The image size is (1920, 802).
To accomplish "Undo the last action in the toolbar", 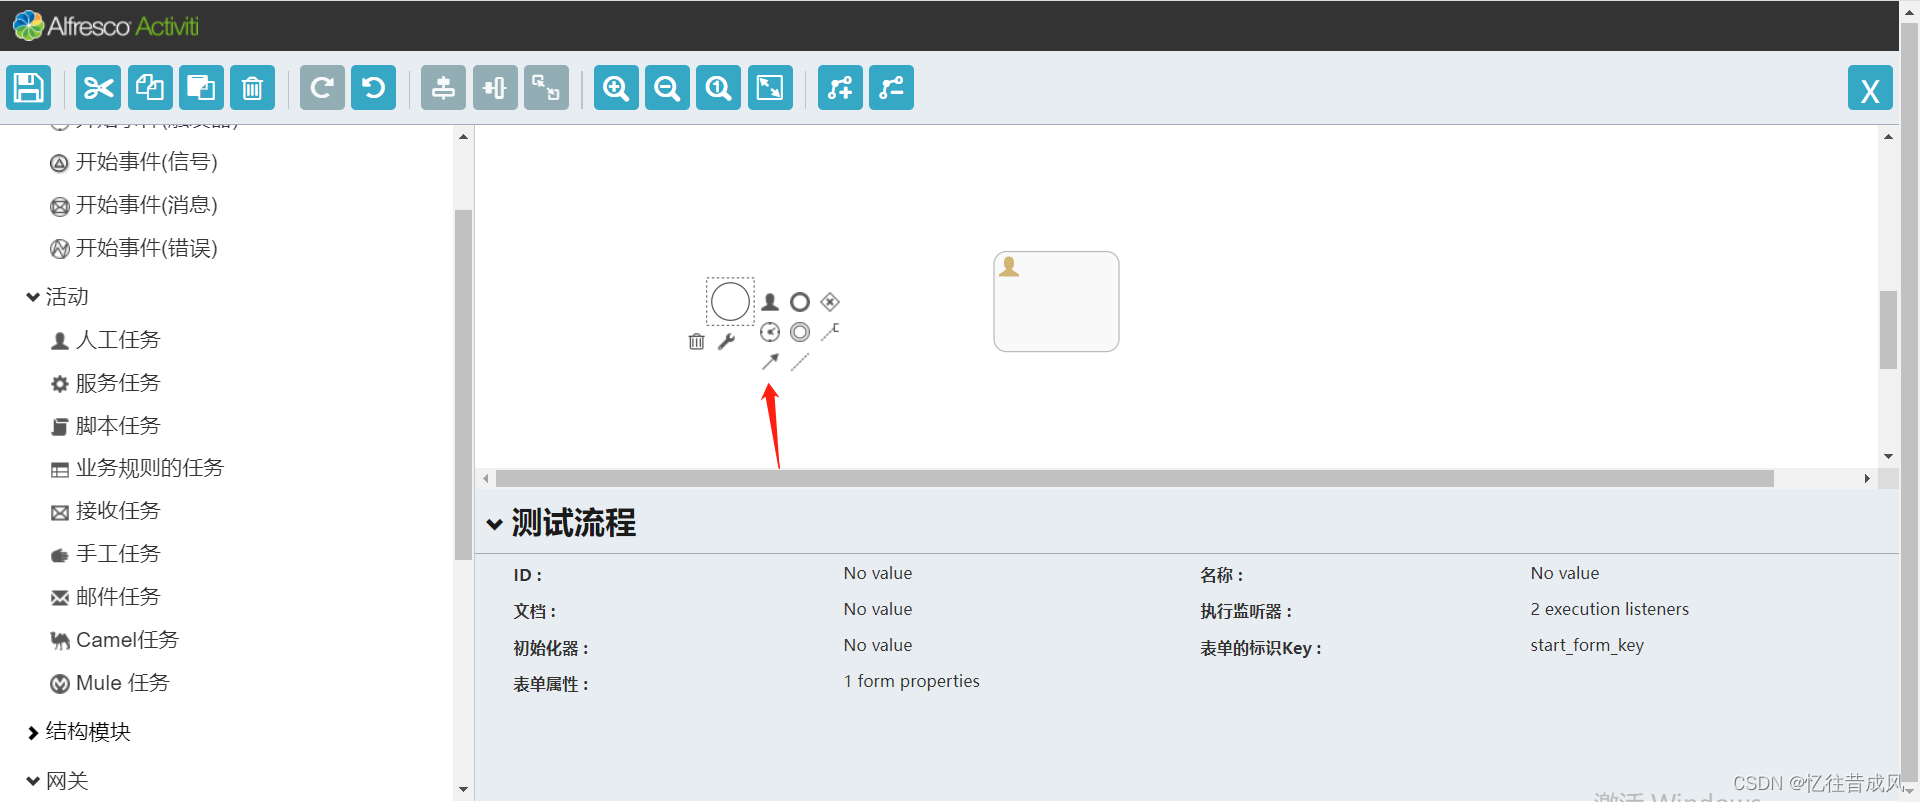I will tap(374, 88).
